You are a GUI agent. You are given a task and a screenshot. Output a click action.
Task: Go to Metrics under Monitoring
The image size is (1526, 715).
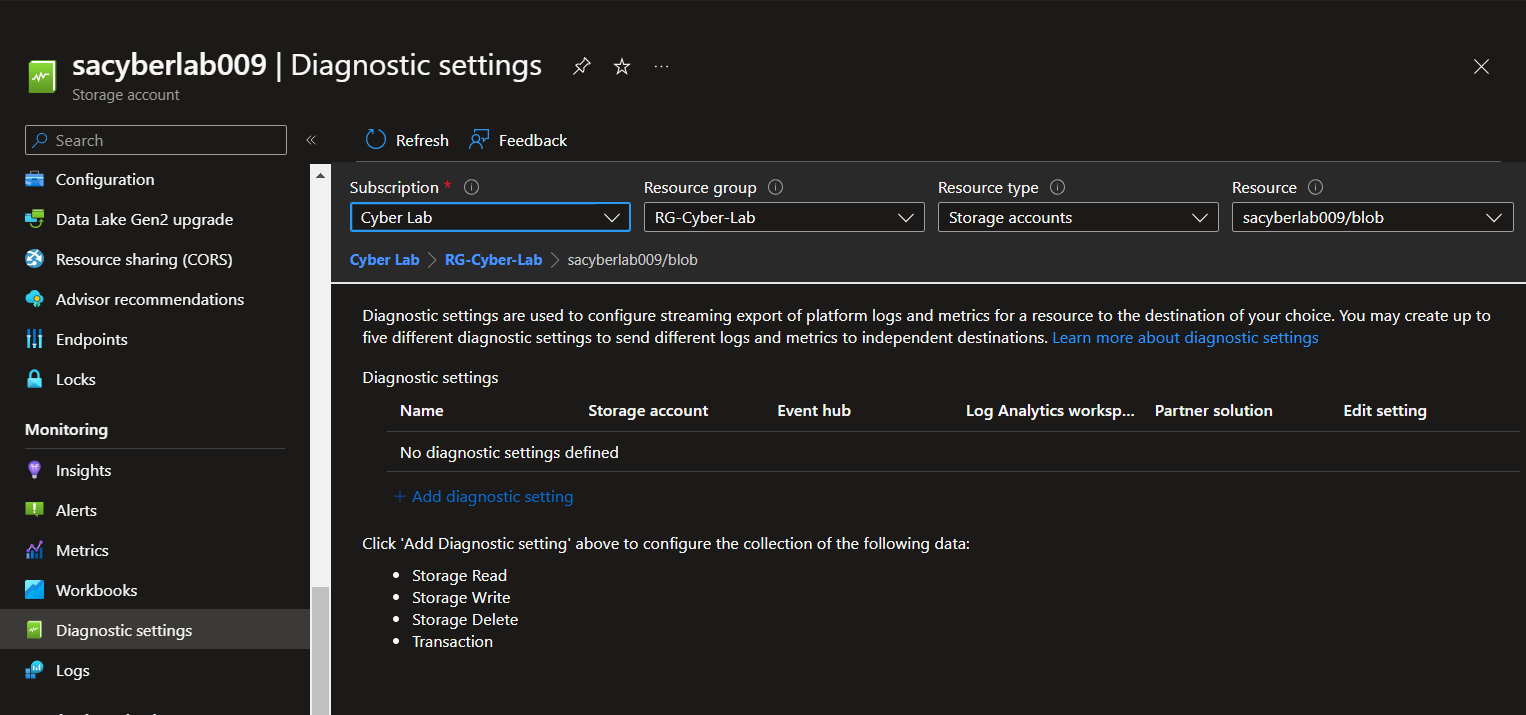(82, 551)
